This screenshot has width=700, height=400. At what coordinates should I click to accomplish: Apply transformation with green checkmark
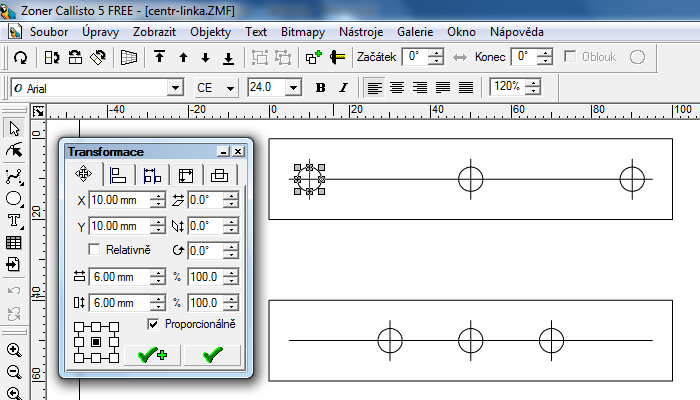(x=212, y=355)
